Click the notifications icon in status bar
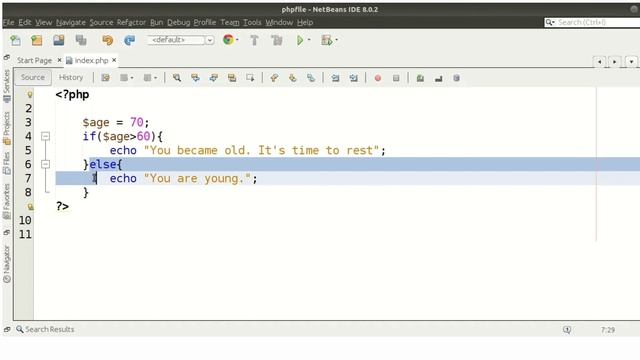640x360 pixels. 567,329
